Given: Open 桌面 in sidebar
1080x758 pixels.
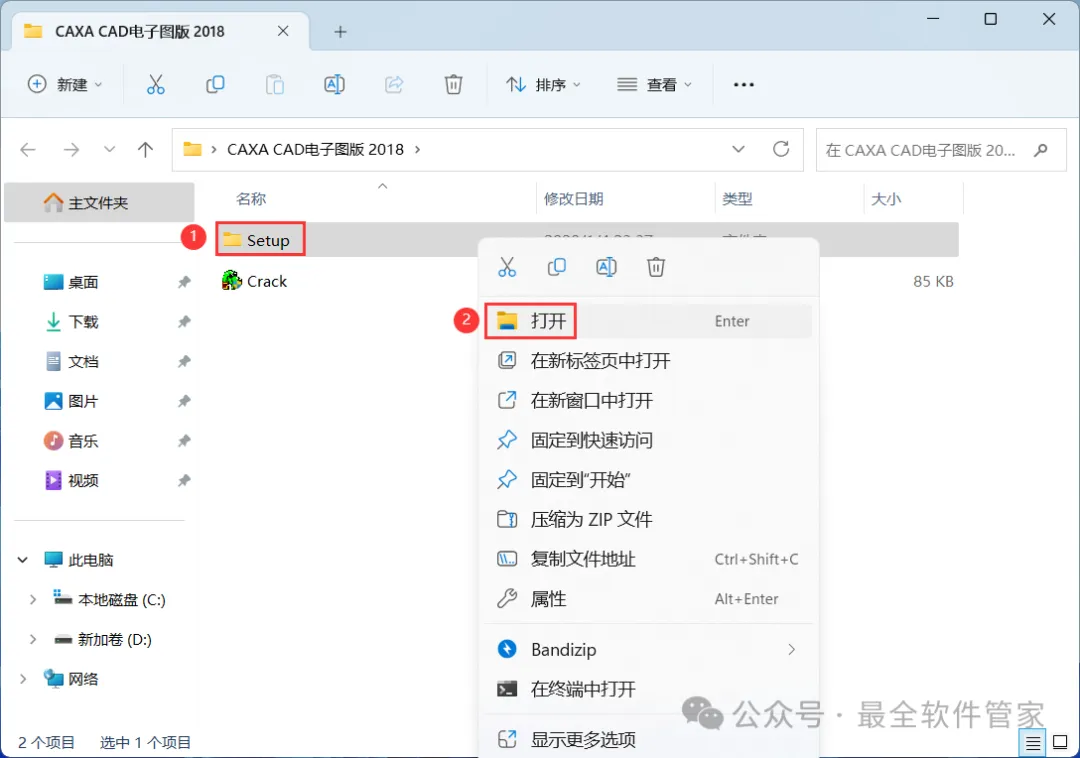Looking at the screenshot, I should [x=83, y=282].
